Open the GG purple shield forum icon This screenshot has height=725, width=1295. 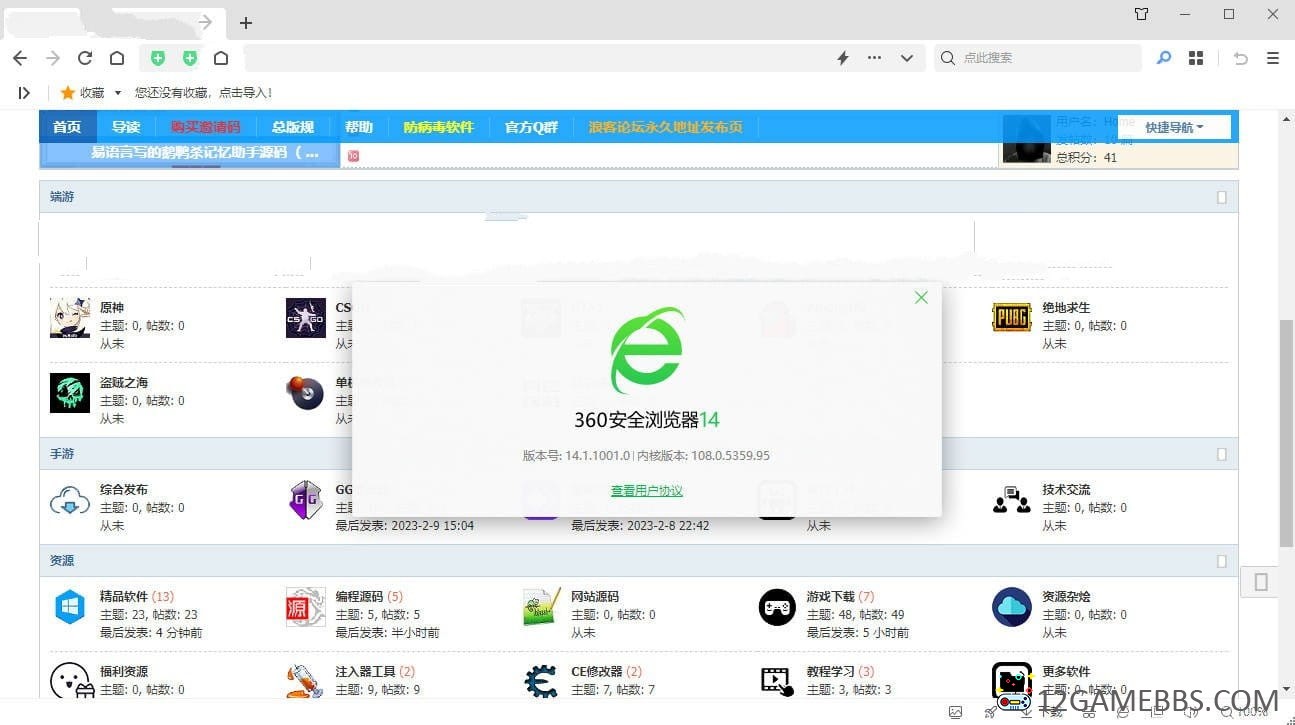[306, 500]
